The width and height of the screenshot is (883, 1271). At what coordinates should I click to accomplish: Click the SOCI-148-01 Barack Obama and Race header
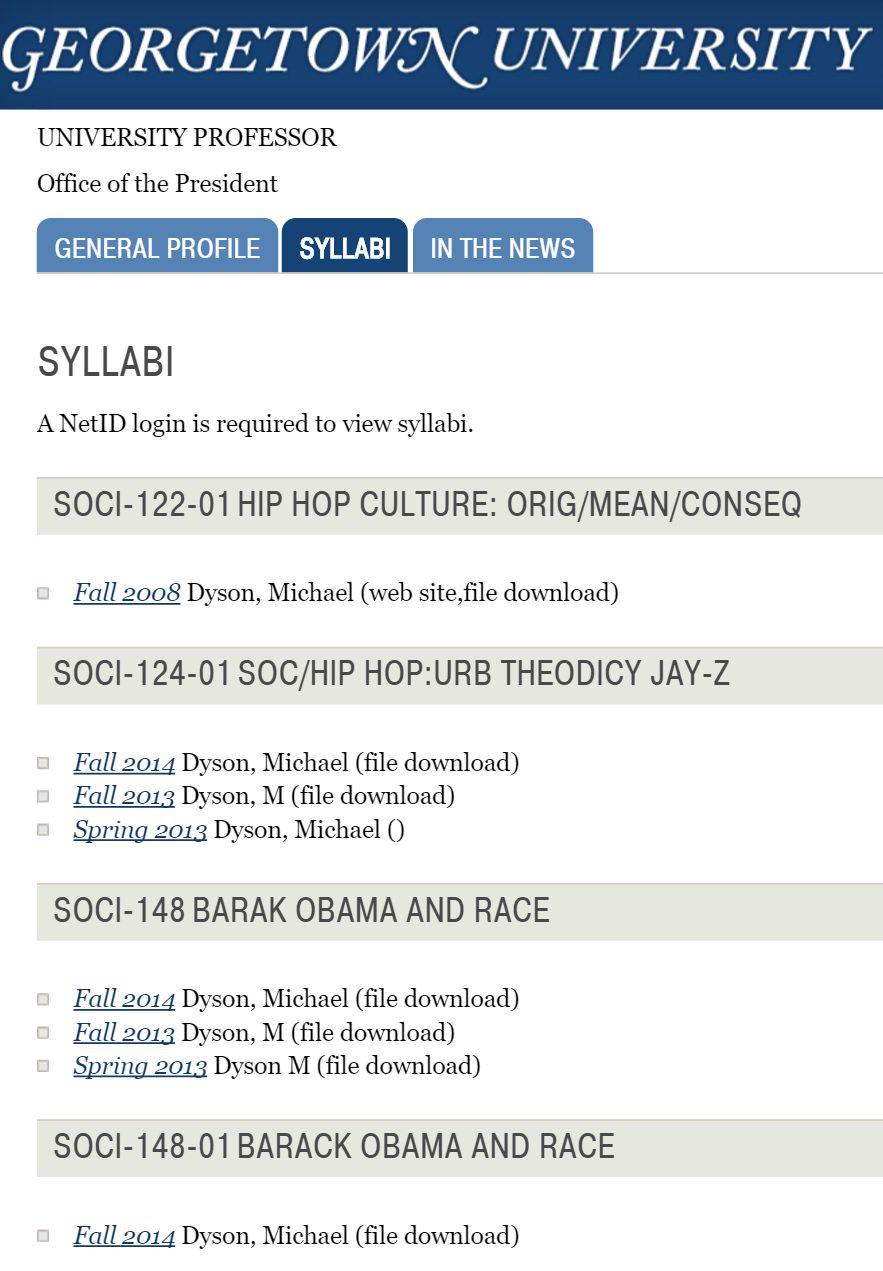[x=460, y=1147]
